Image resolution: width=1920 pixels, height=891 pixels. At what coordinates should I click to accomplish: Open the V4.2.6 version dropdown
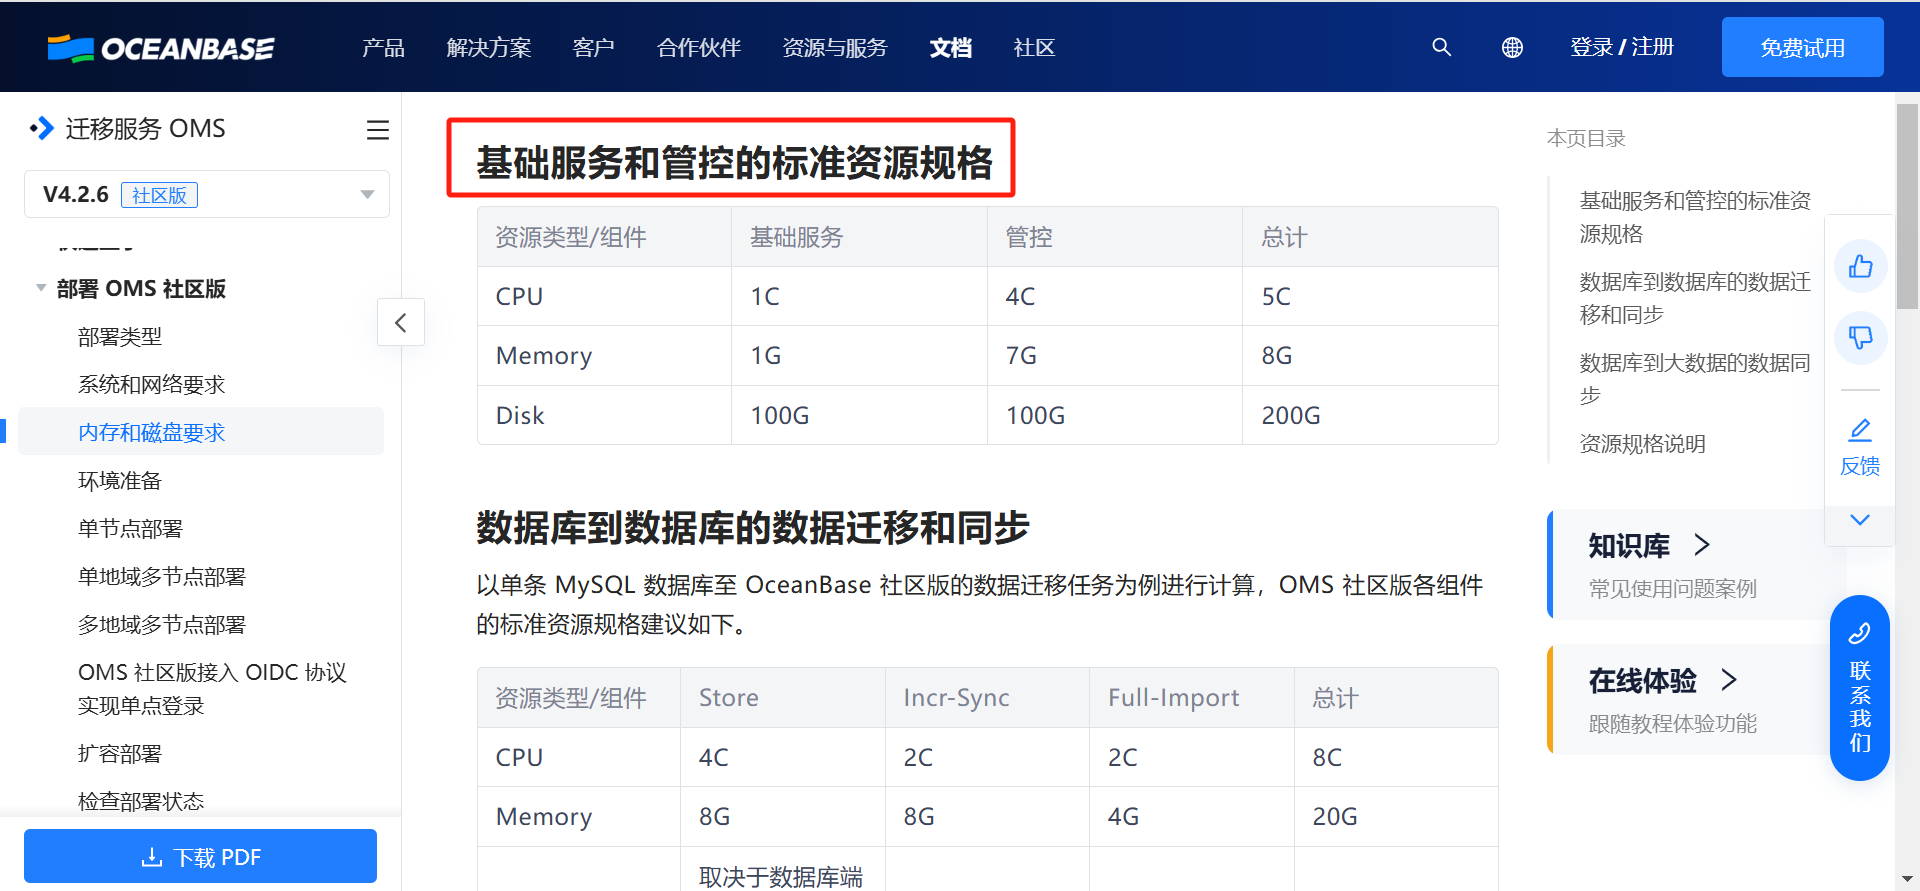click(207, 194)
